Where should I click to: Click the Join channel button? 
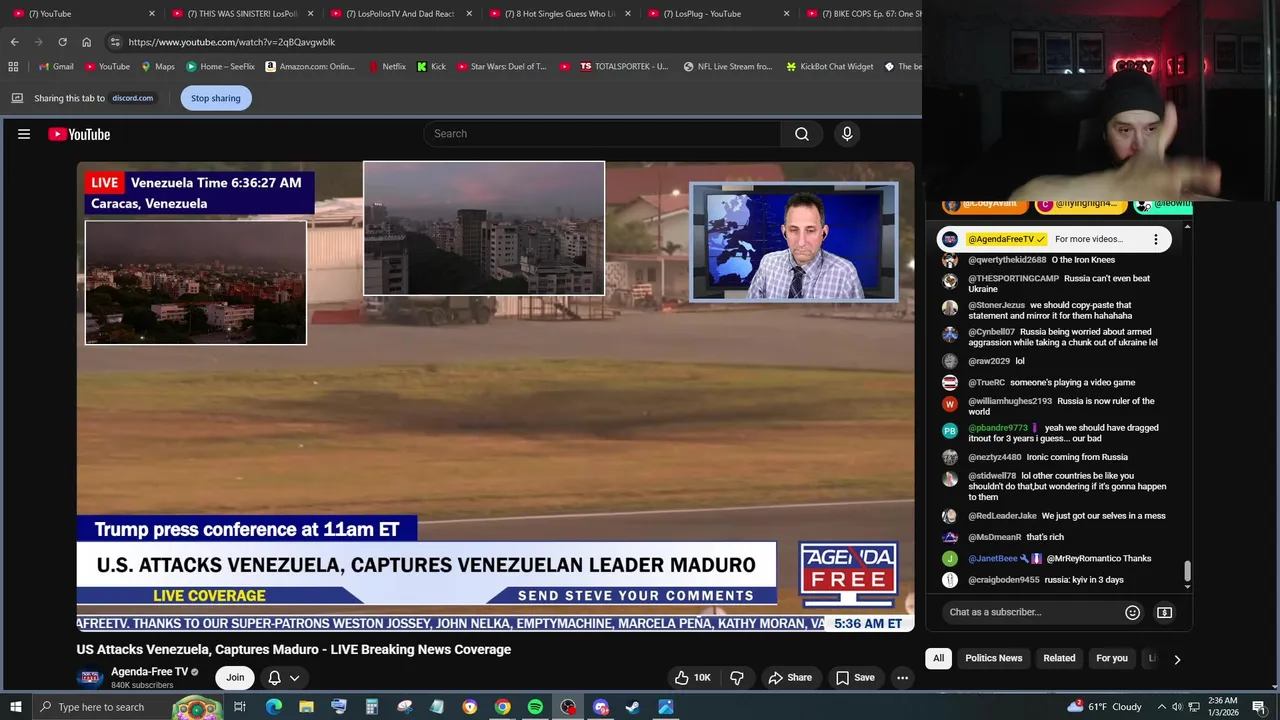(x=235, y=678)
